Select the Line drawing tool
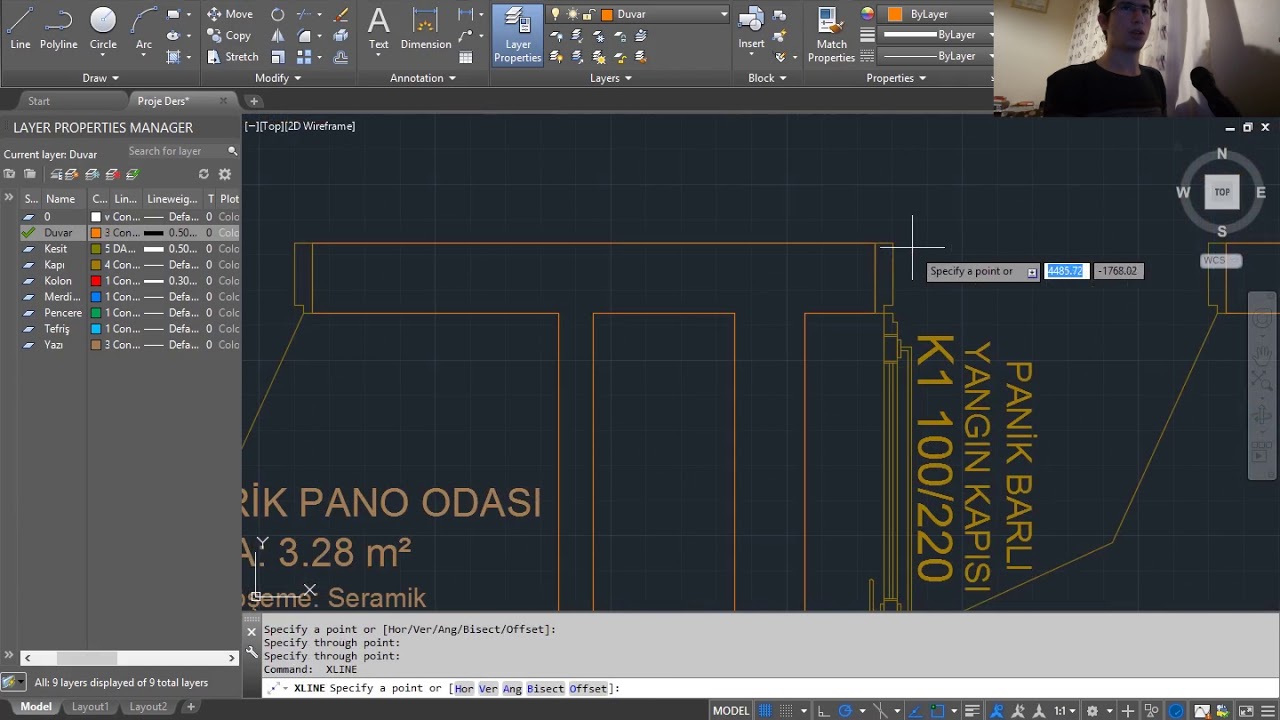This screenshot has height=720, width=1280. (20, 28)
